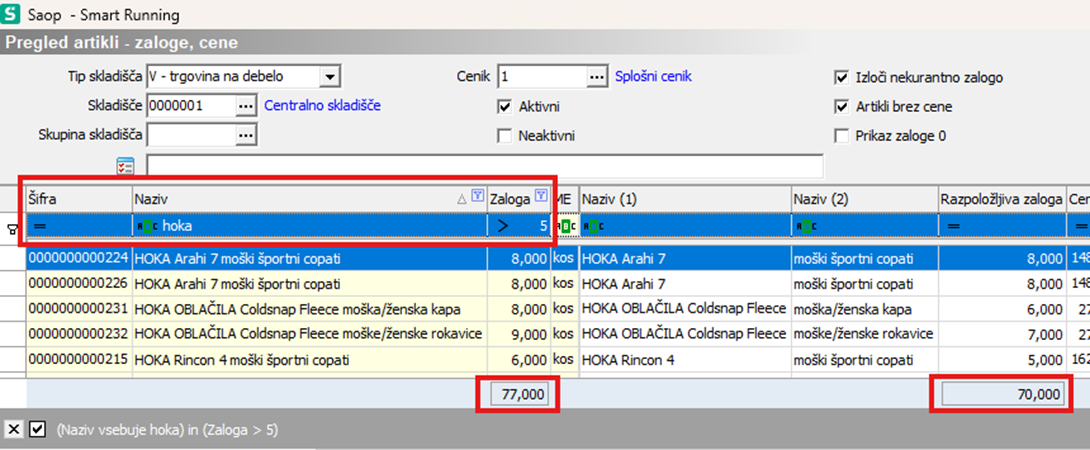Open the checklist icon beside the long search field

coord(126,166)
